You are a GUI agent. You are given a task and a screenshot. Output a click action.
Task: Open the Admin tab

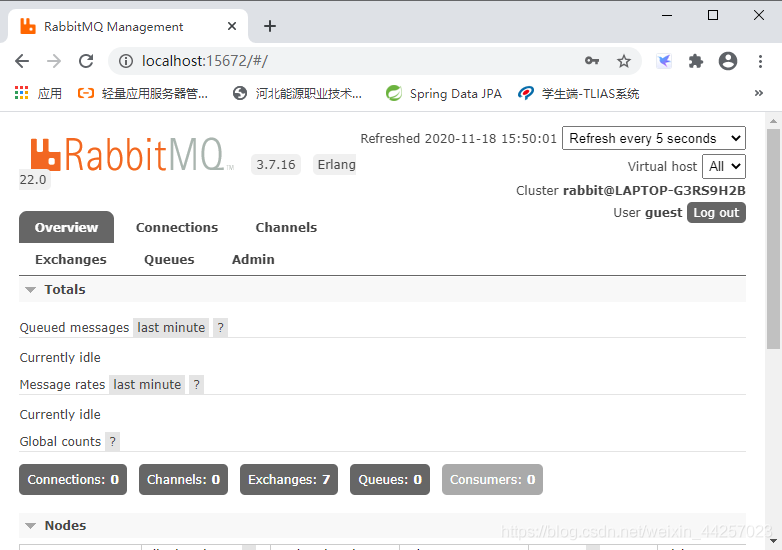pos(253,259)
